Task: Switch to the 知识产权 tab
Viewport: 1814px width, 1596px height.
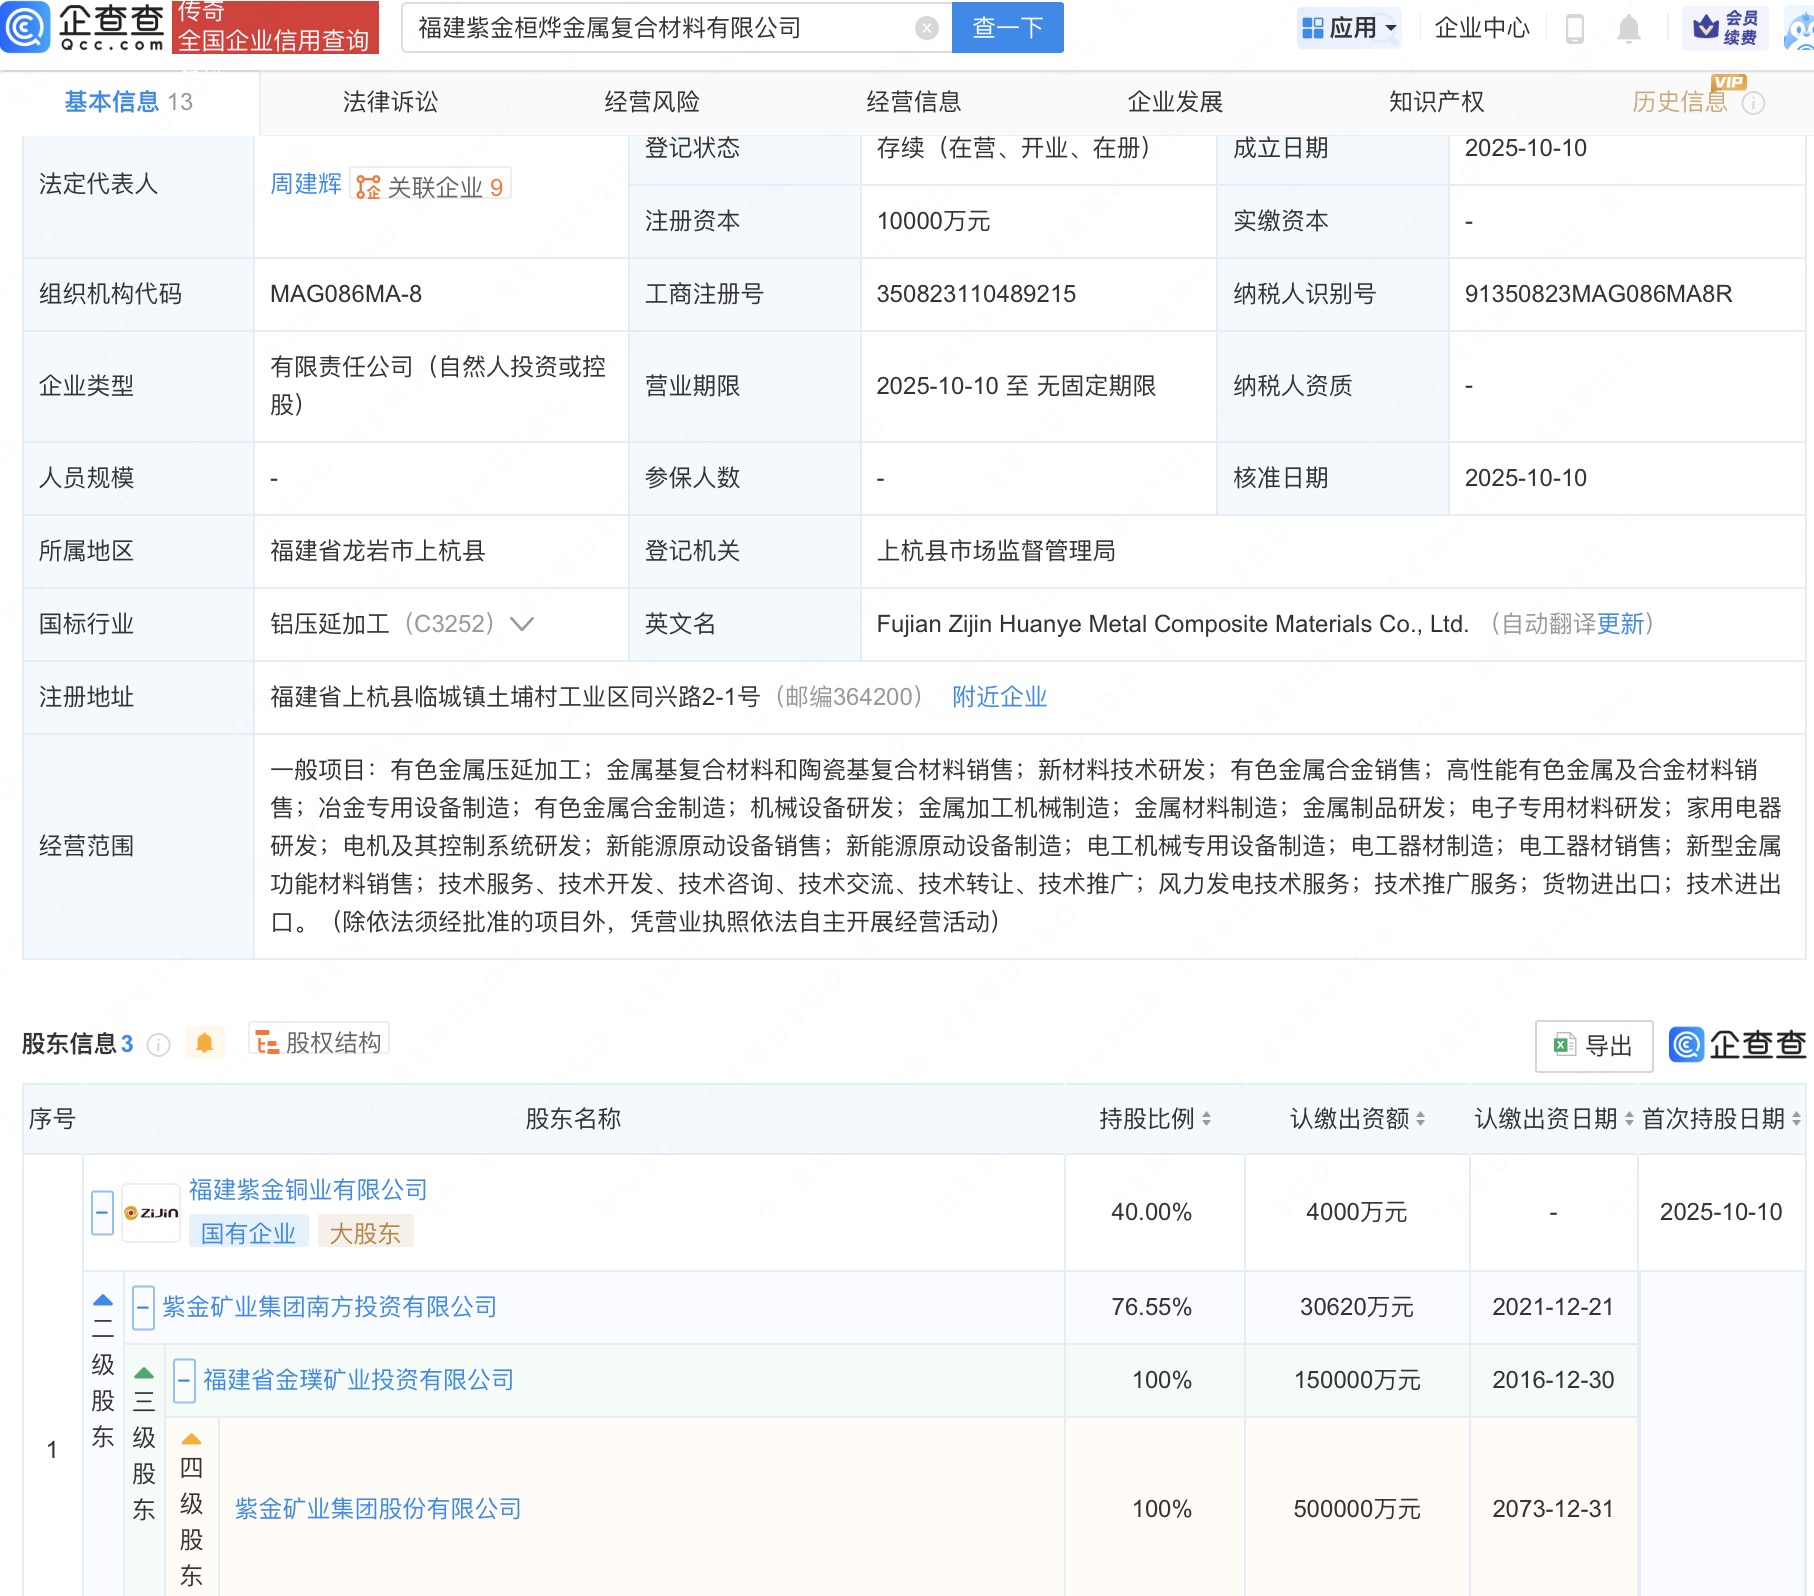Action: point(1436,102)
